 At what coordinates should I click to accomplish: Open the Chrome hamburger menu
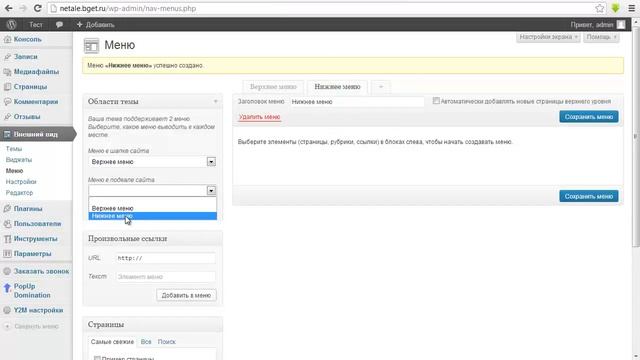(631, 8)
